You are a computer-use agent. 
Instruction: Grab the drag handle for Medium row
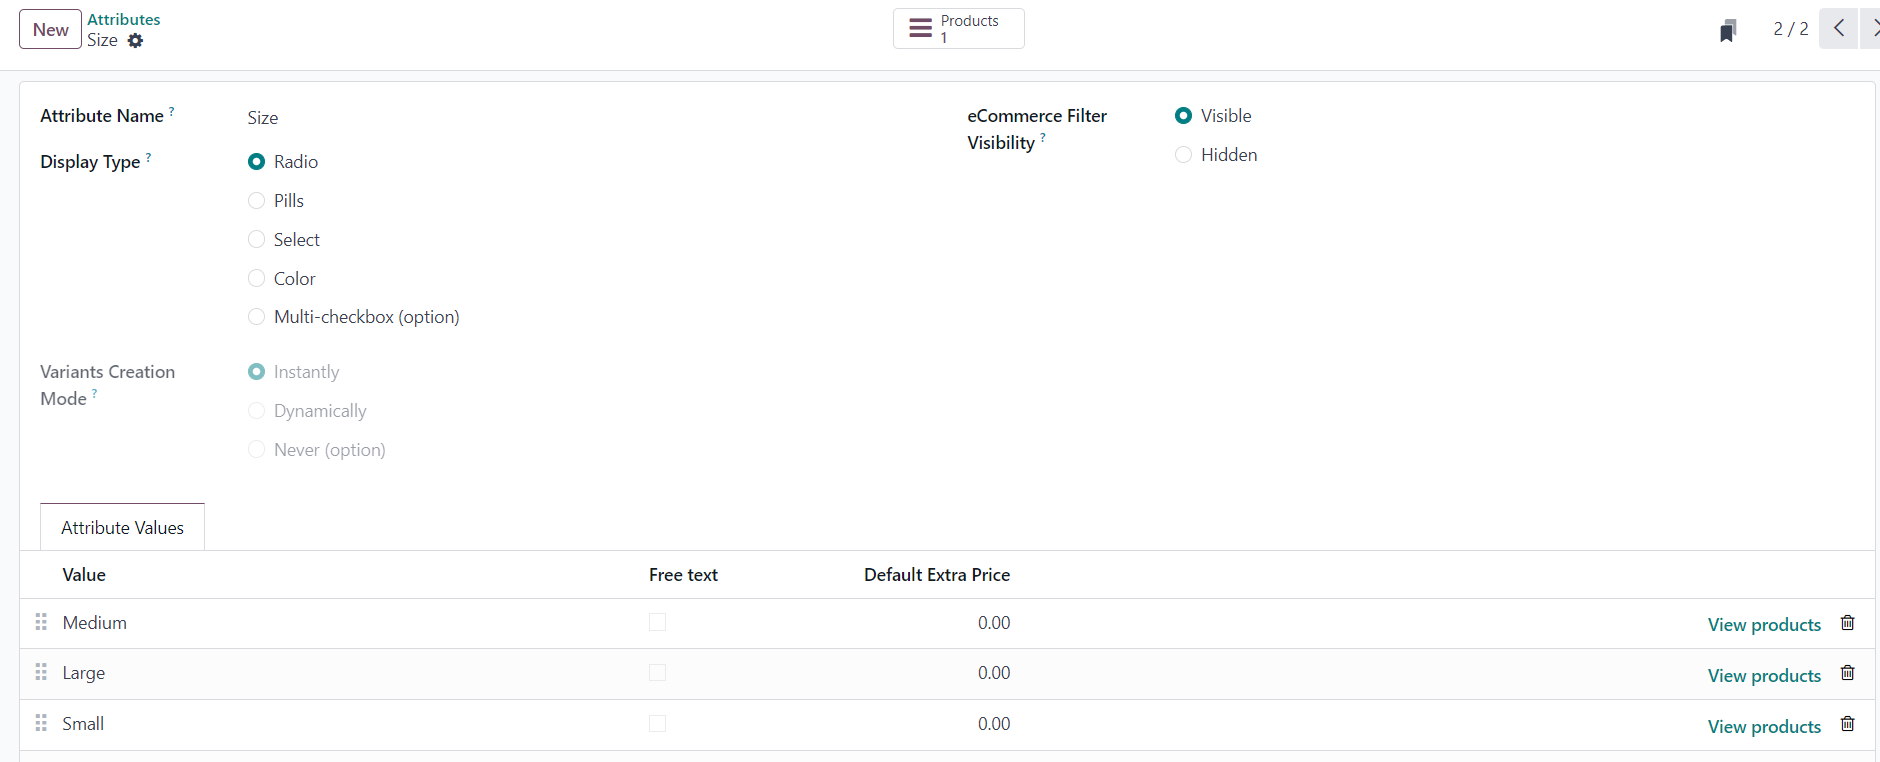click(x=41, y=623)
